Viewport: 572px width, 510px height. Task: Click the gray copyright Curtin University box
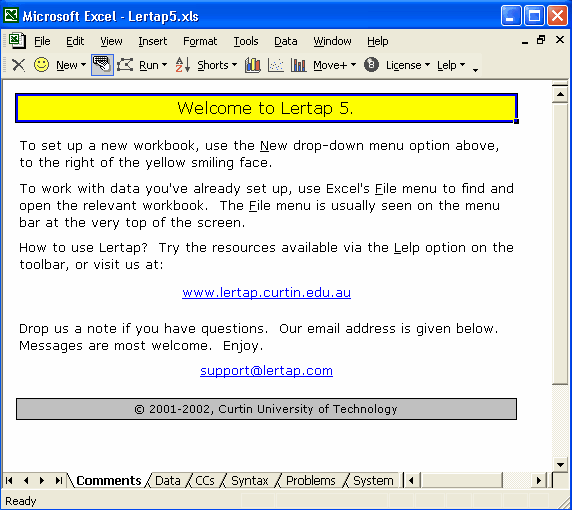click(x=266, y=409)
